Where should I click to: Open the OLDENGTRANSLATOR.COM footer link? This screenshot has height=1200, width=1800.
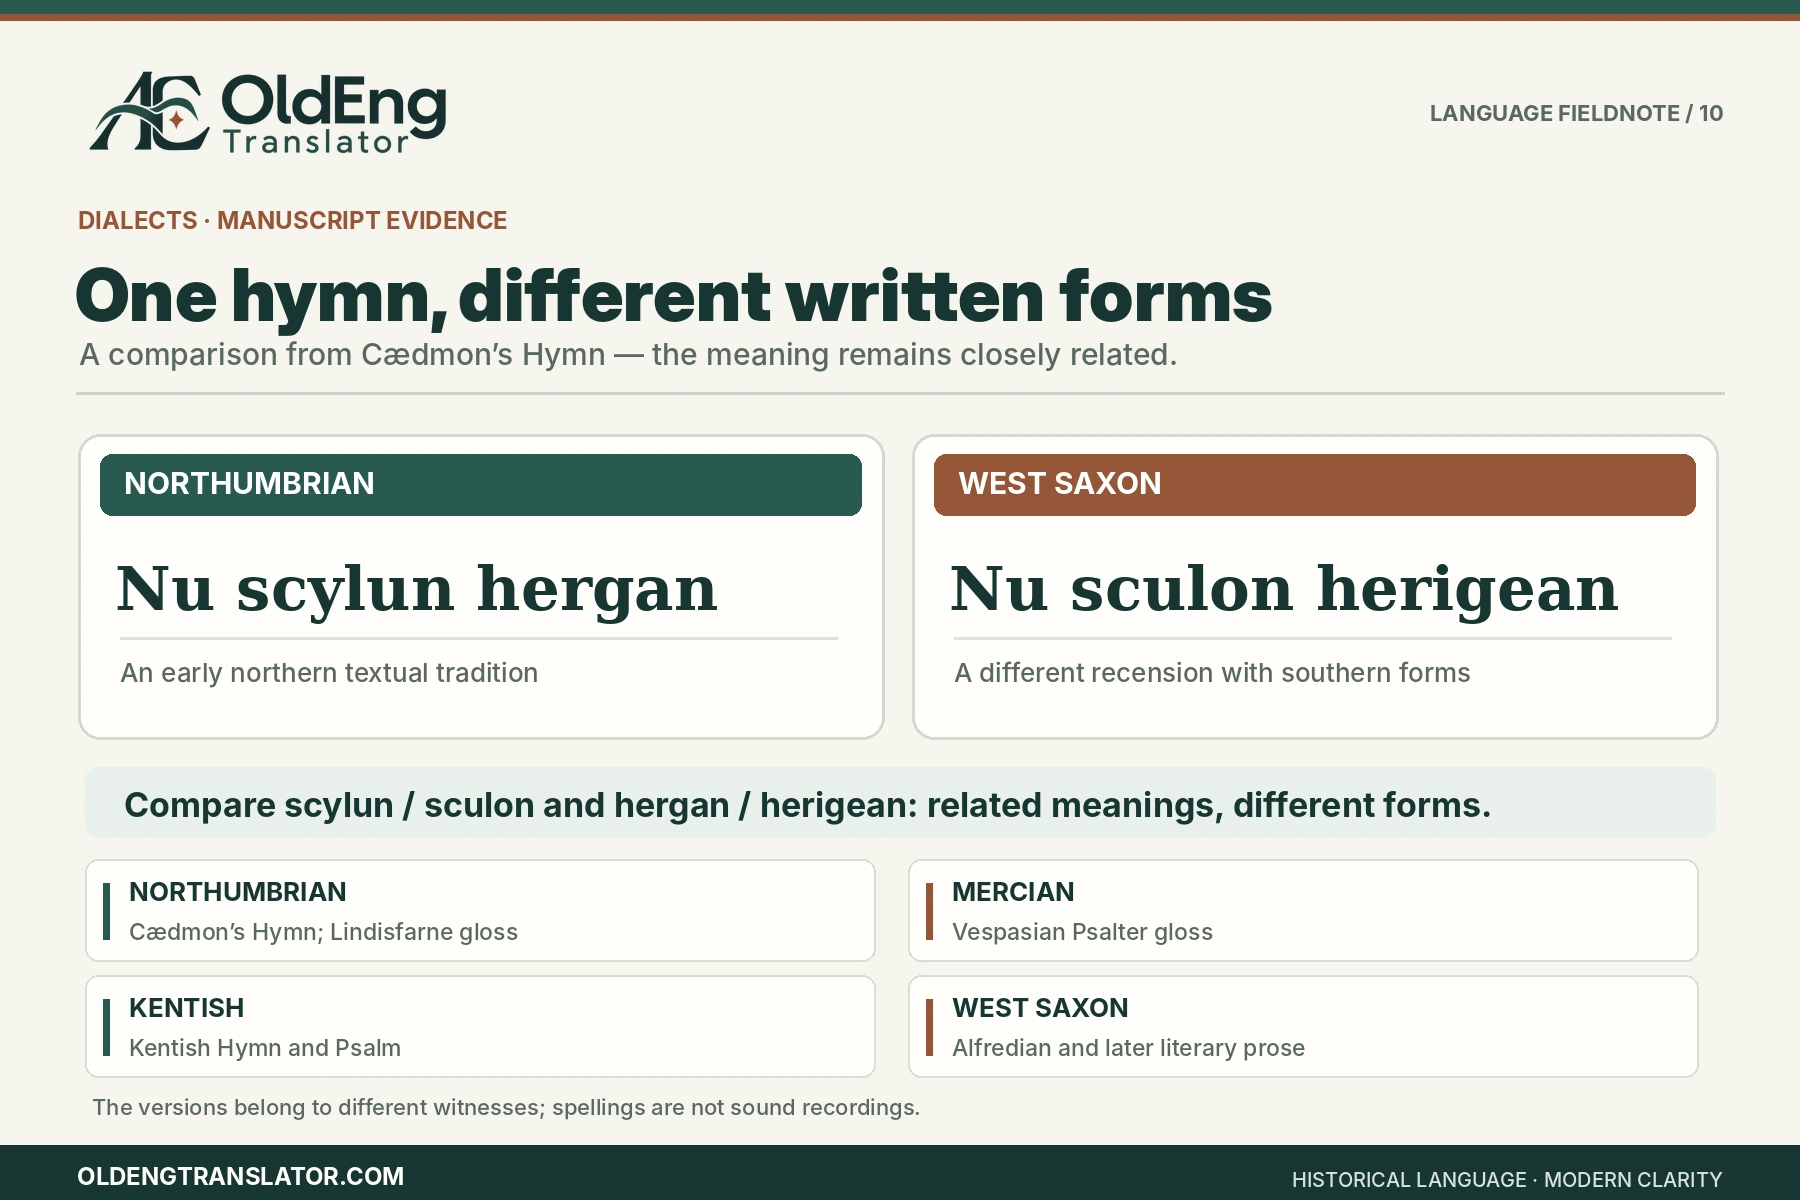(241, 1176)
